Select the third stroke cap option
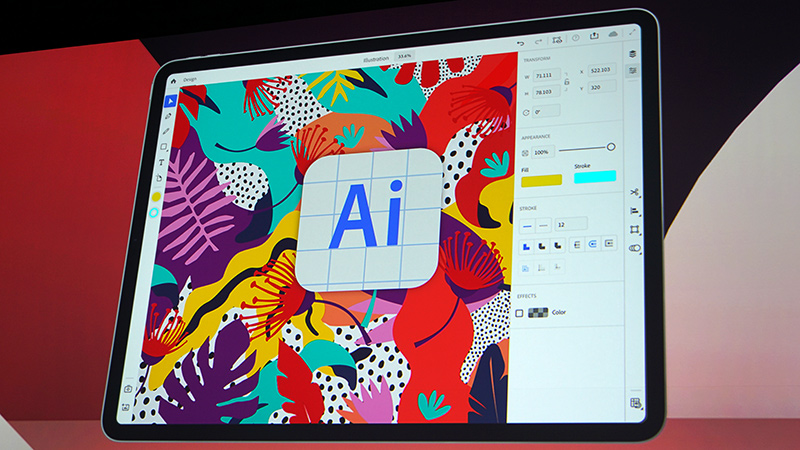 [609, 243]
